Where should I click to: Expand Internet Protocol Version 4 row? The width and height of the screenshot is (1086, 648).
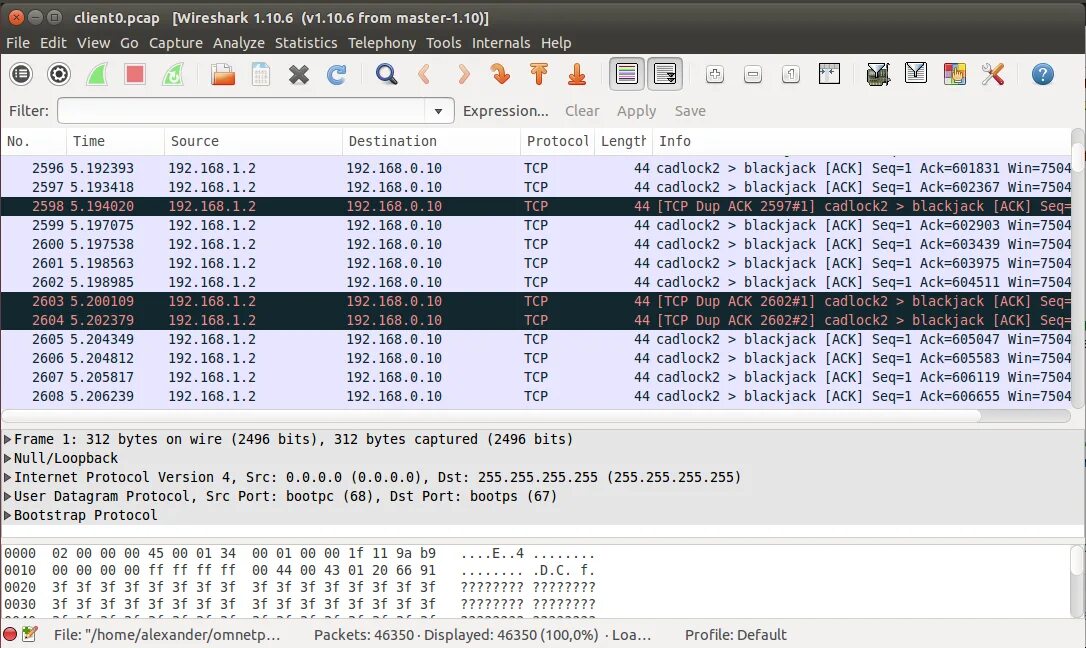click(x=8, y=477)
